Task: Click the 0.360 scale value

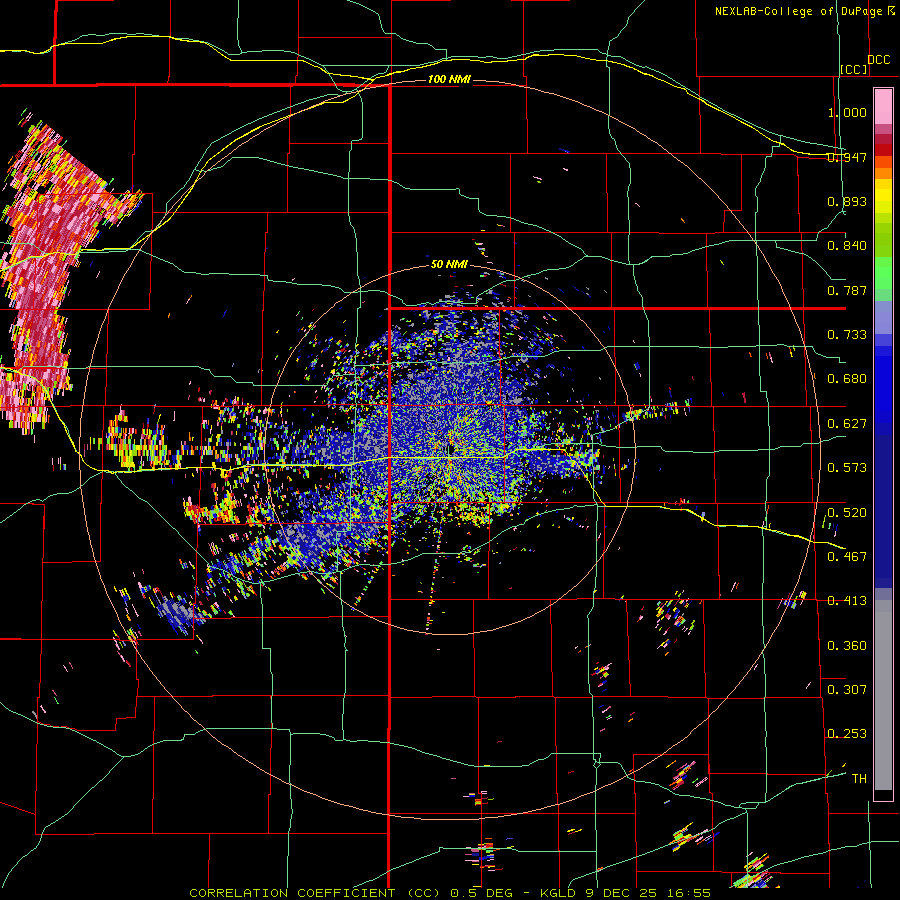Action: click(847, 646)
